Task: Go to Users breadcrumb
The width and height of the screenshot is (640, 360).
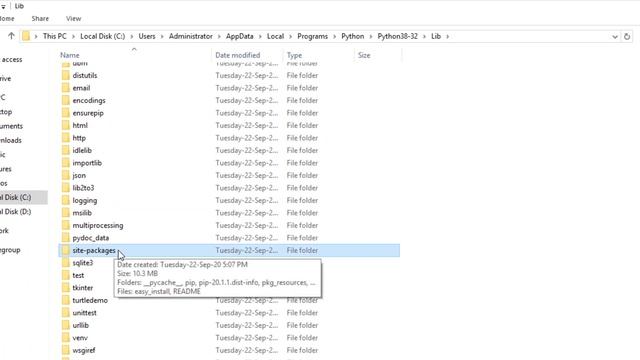Action: [x=147, y=36]
